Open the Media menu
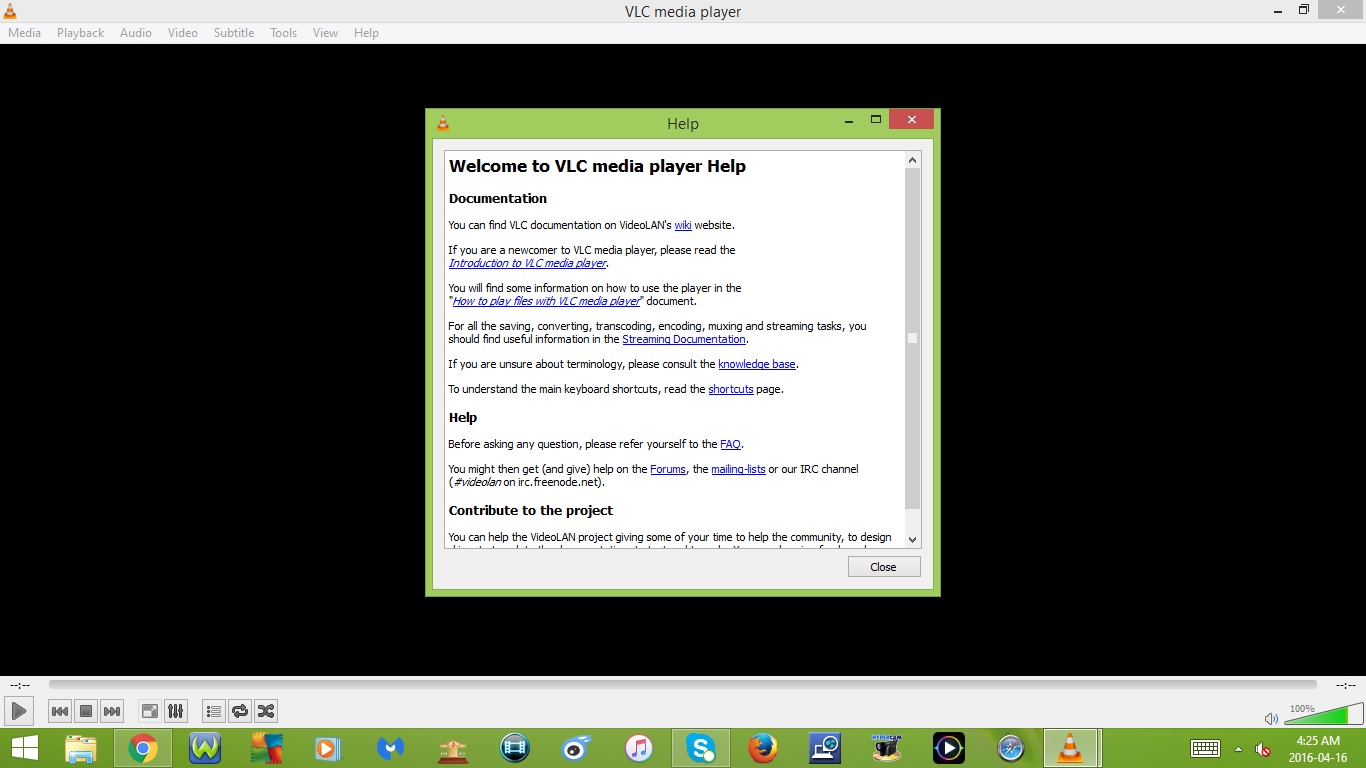The image size is (1366, 768). click(25, 32)
